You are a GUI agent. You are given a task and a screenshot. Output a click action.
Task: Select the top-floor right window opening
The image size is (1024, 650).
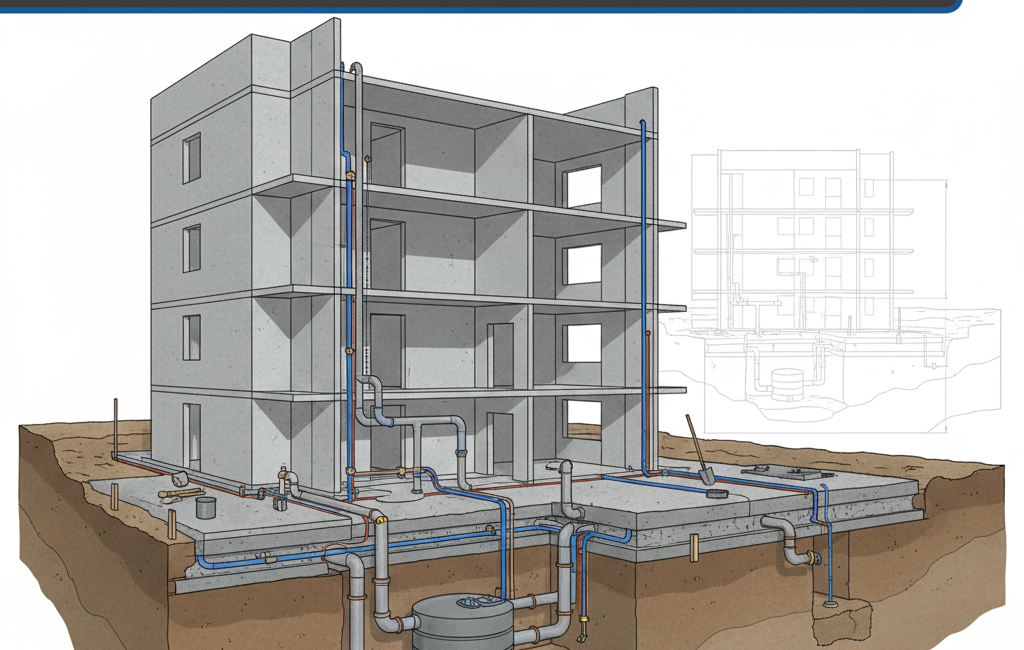582,187
